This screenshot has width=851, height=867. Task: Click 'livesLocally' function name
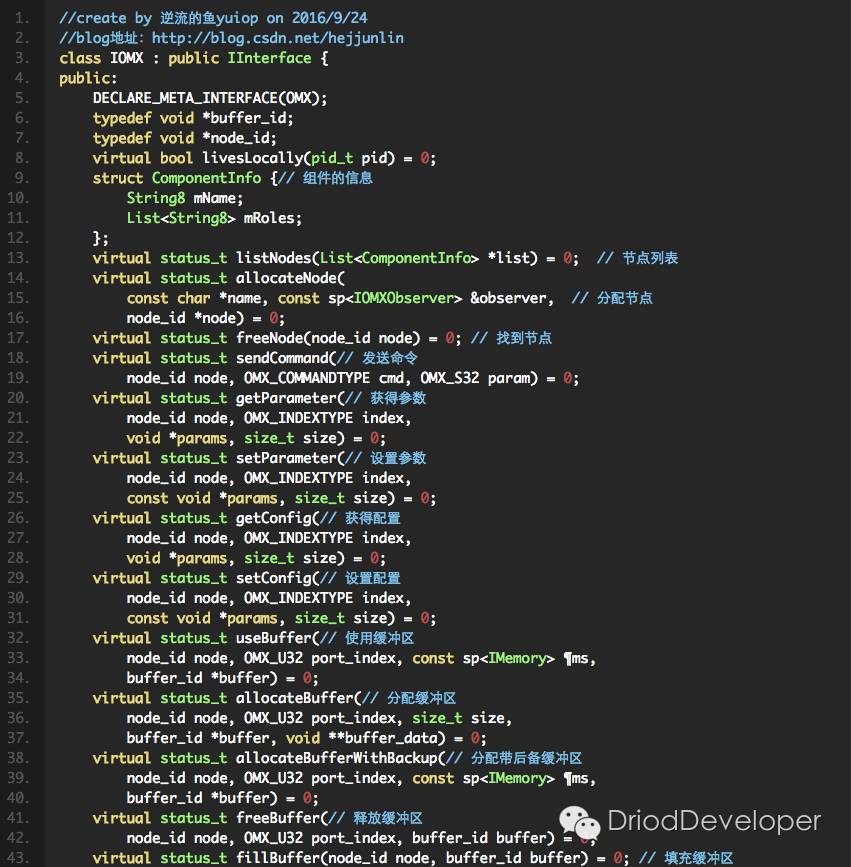pos(253,158)
